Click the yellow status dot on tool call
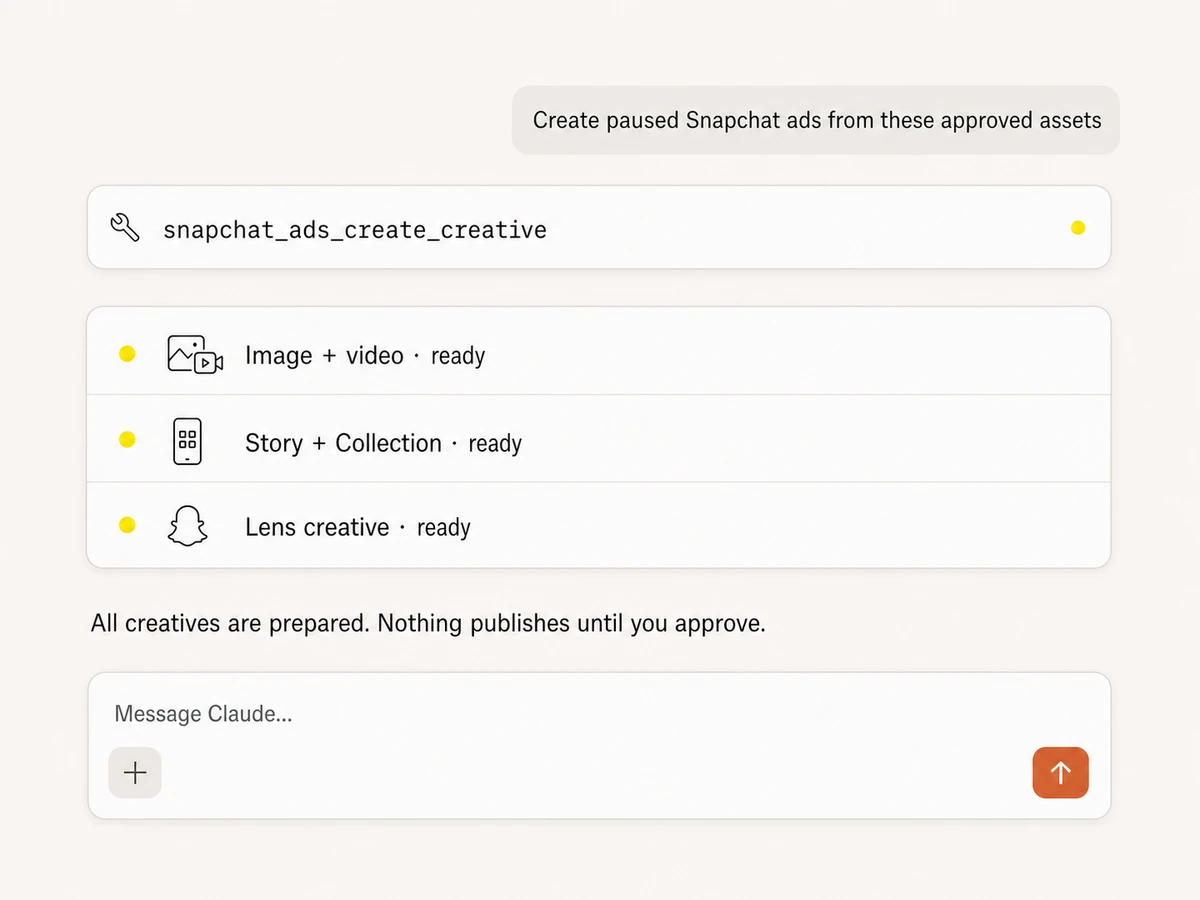 coord(1078,228)
